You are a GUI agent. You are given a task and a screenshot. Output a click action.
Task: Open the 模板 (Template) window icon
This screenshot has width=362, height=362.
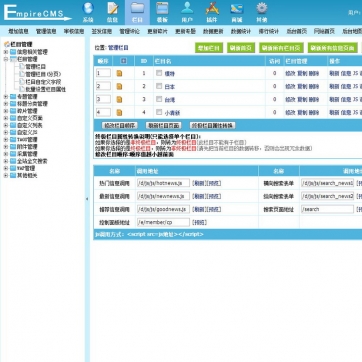(162, 9)
